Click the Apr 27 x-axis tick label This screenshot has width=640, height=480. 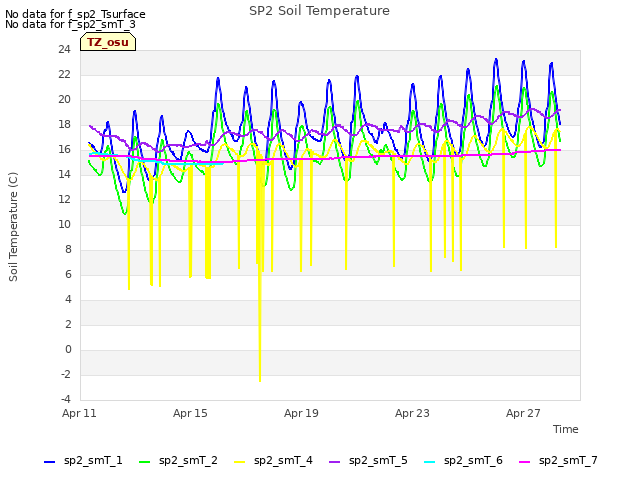coord(523,413)
